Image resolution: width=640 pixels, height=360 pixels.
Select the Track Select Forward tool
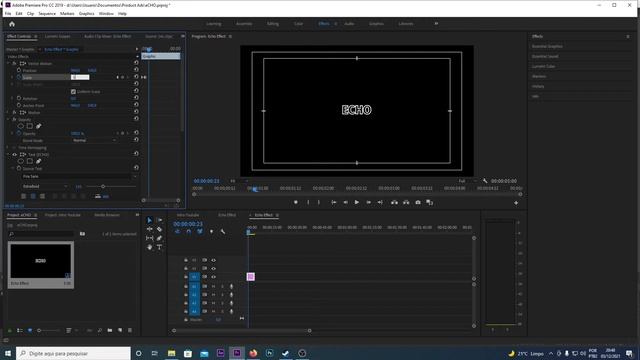coord(159,220)
